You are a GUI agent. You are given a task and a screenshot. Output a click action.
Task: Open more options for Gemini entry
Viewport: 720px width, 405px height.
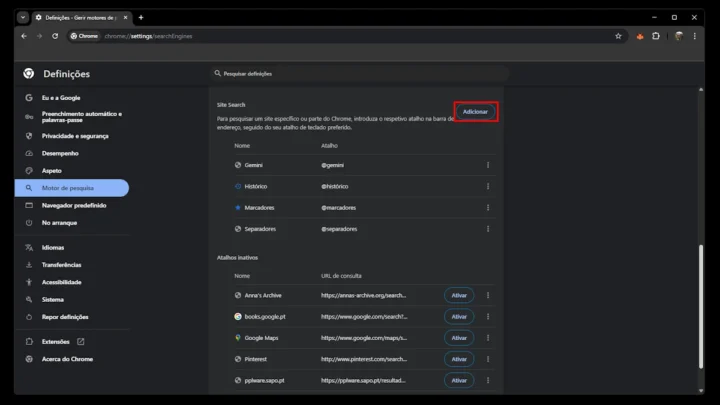click(488, 165)
